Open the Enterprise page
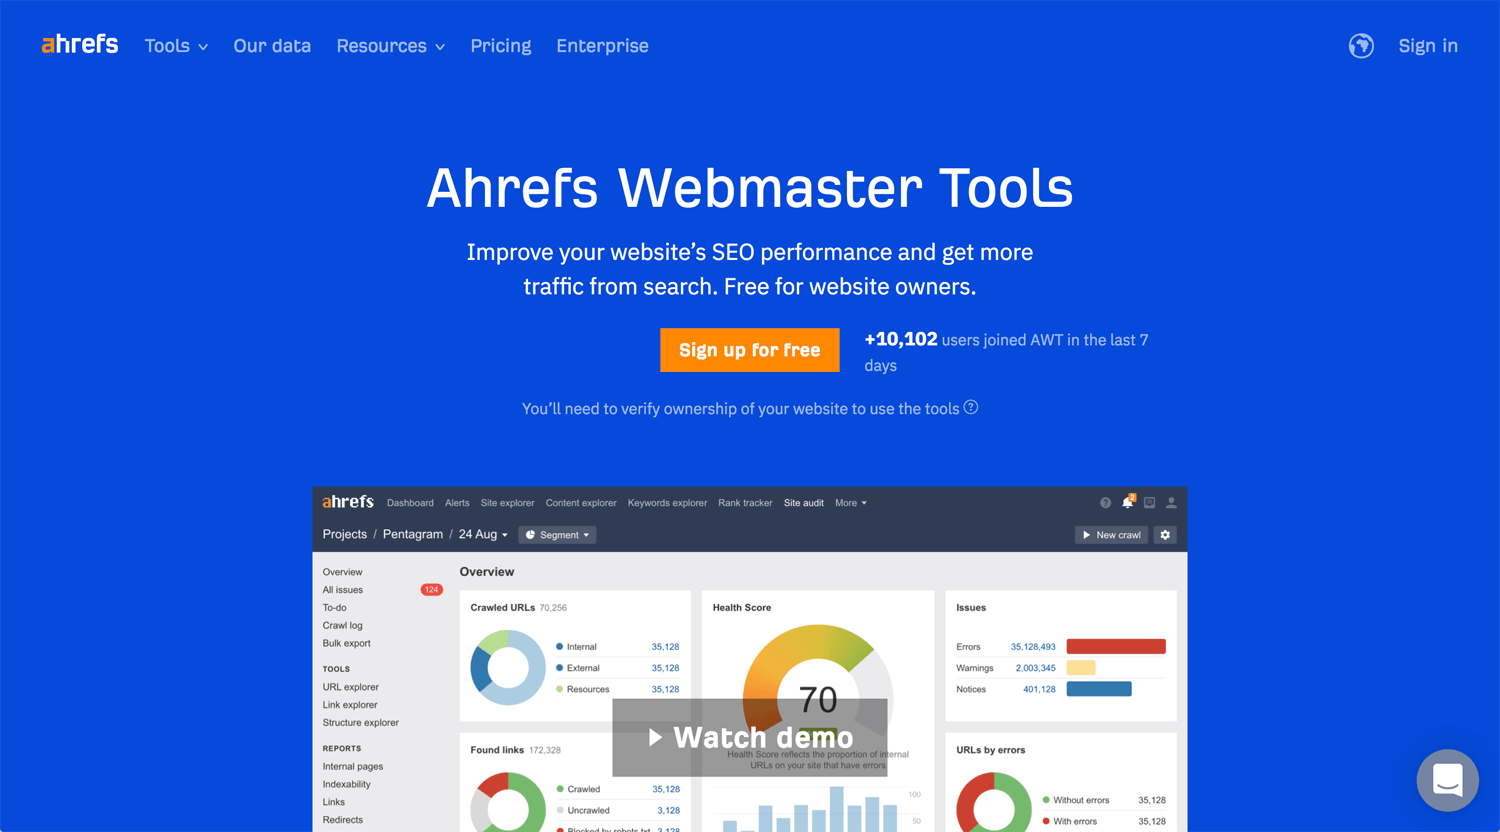The image size is (1500, 832). (x=602, y=46)
